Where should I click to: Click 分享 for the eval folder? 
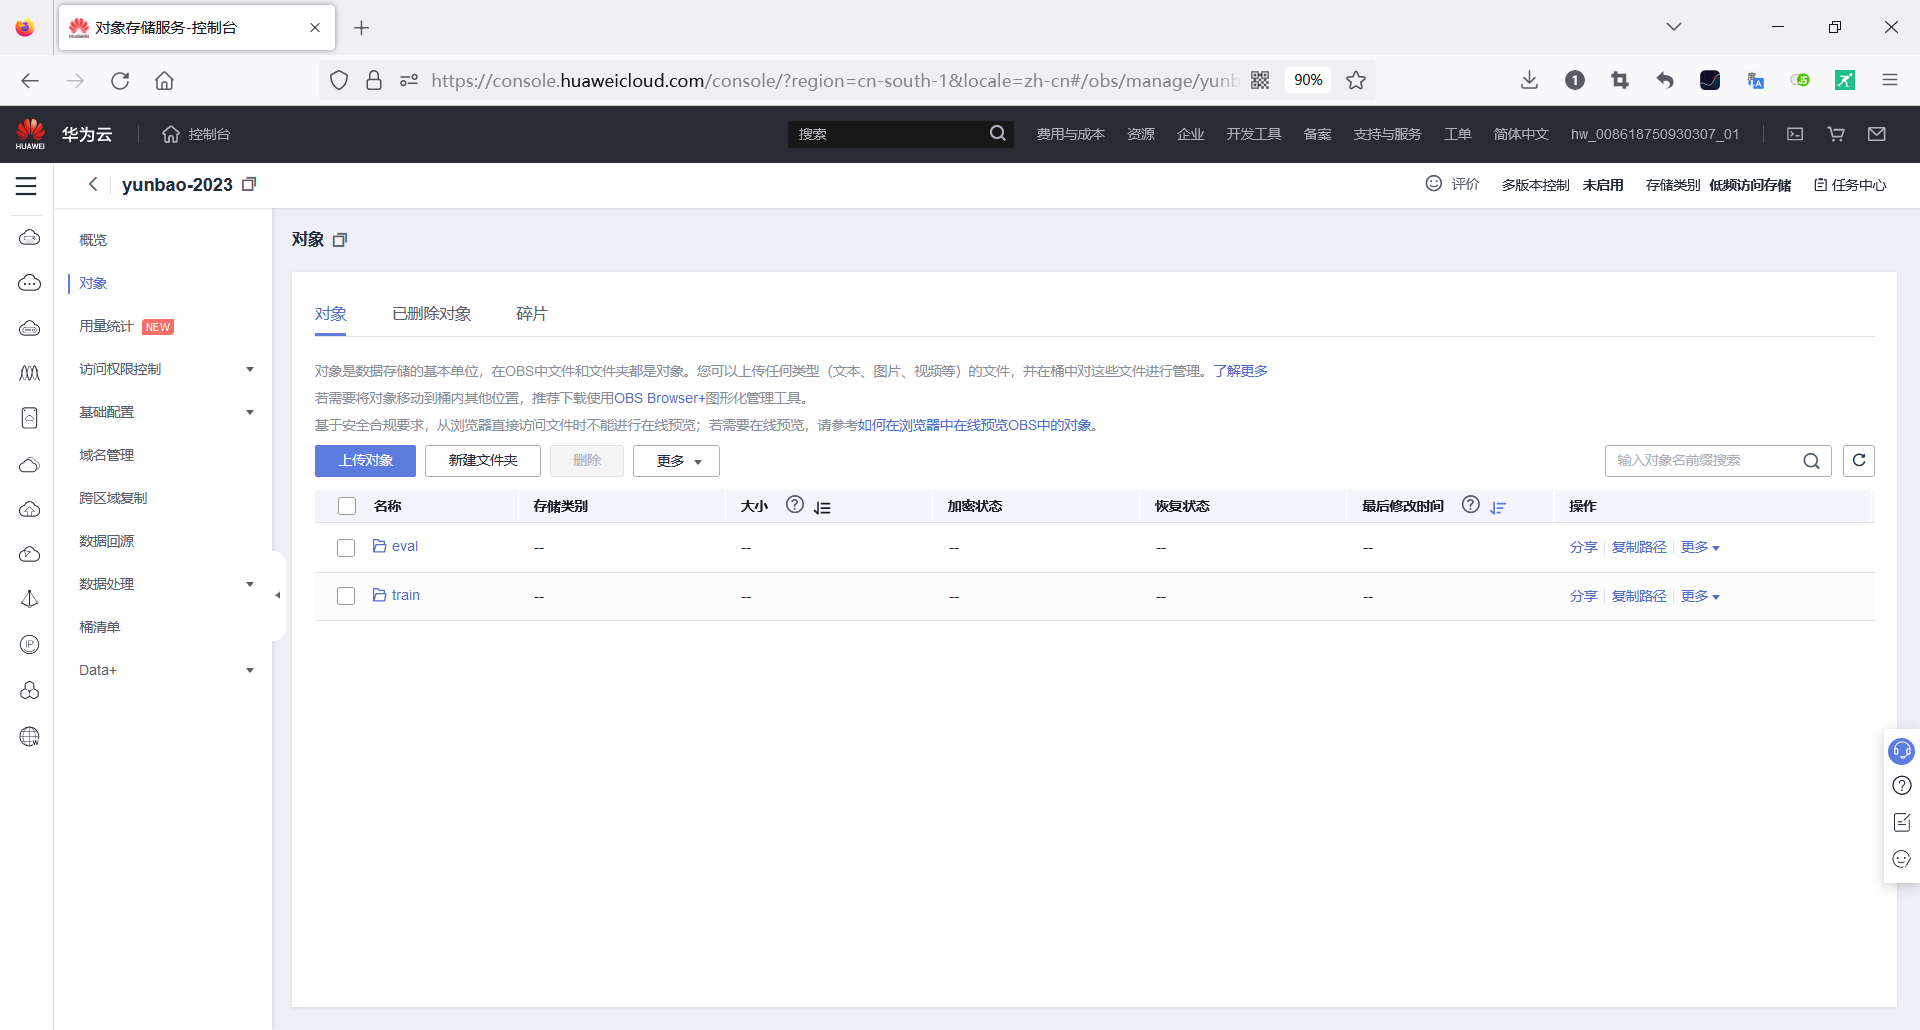[x=1583, y=548]
